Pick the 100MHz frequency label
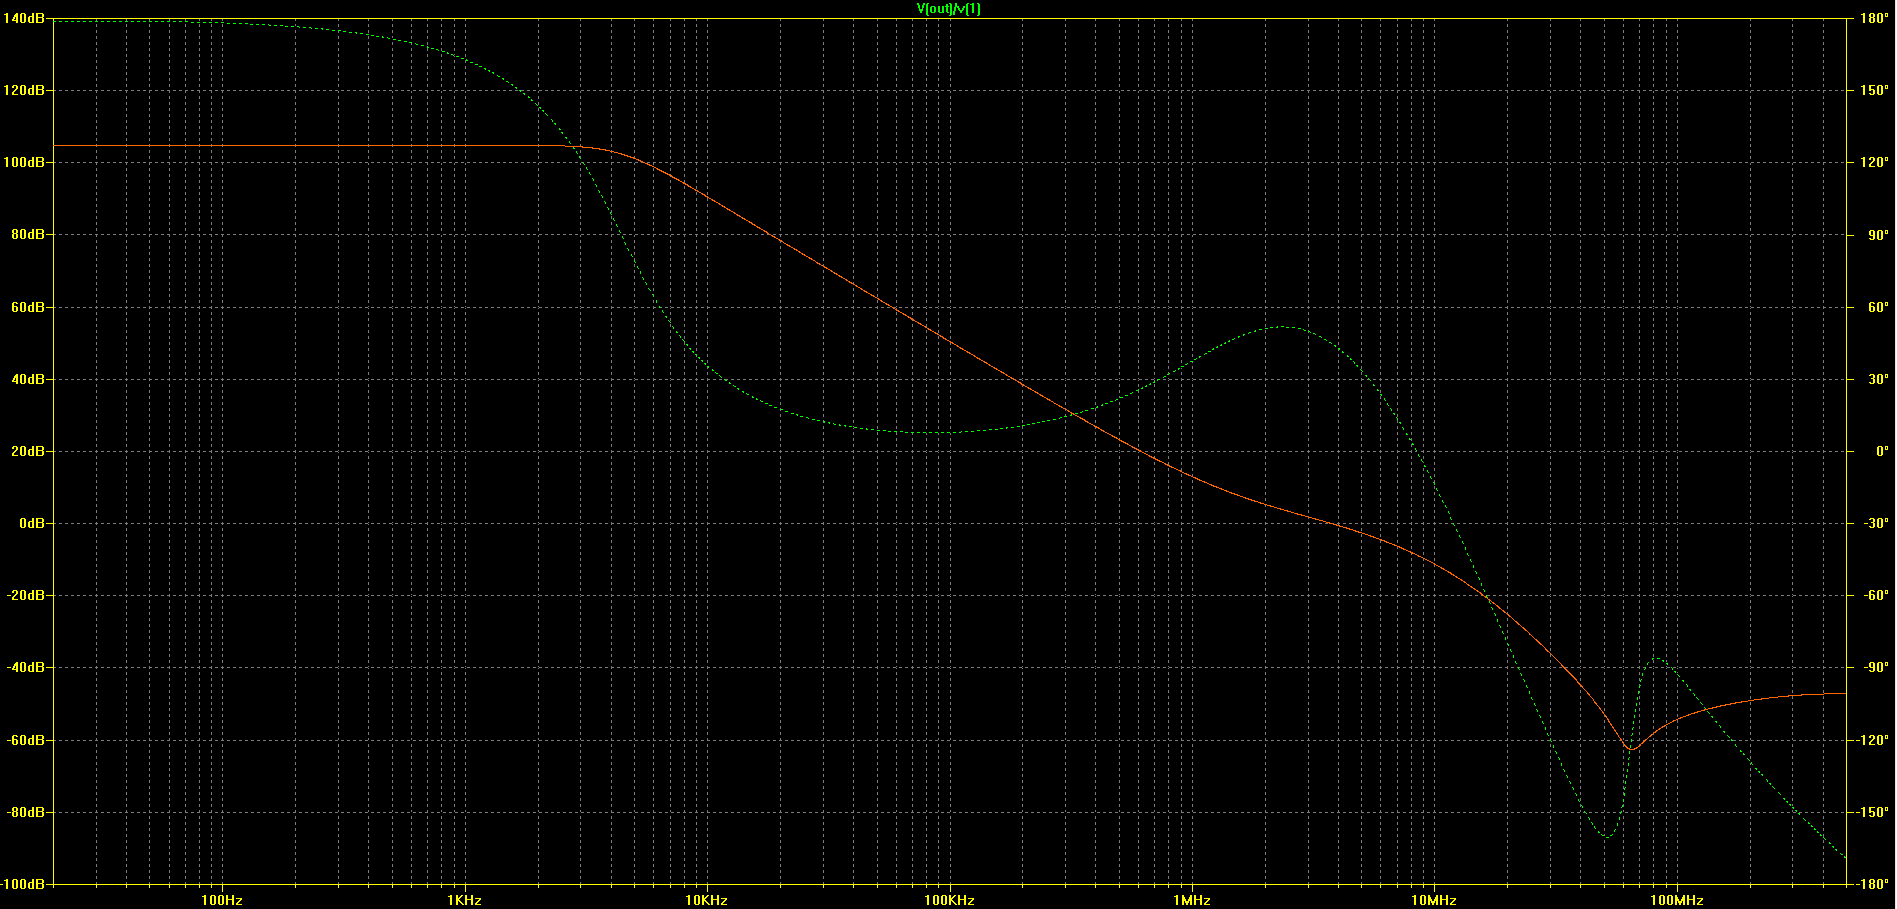 1677,900
